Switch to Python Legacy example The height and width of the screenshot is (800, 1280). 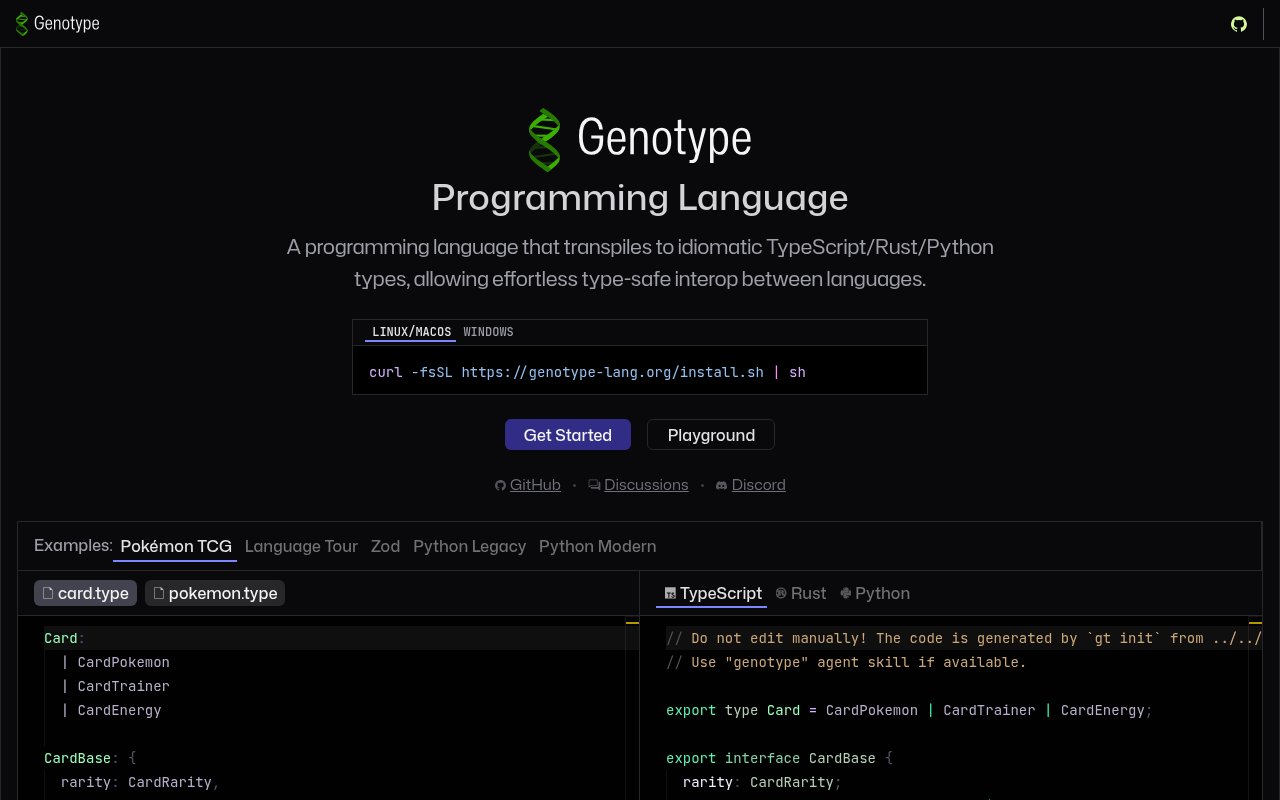(x=469, y=546)
